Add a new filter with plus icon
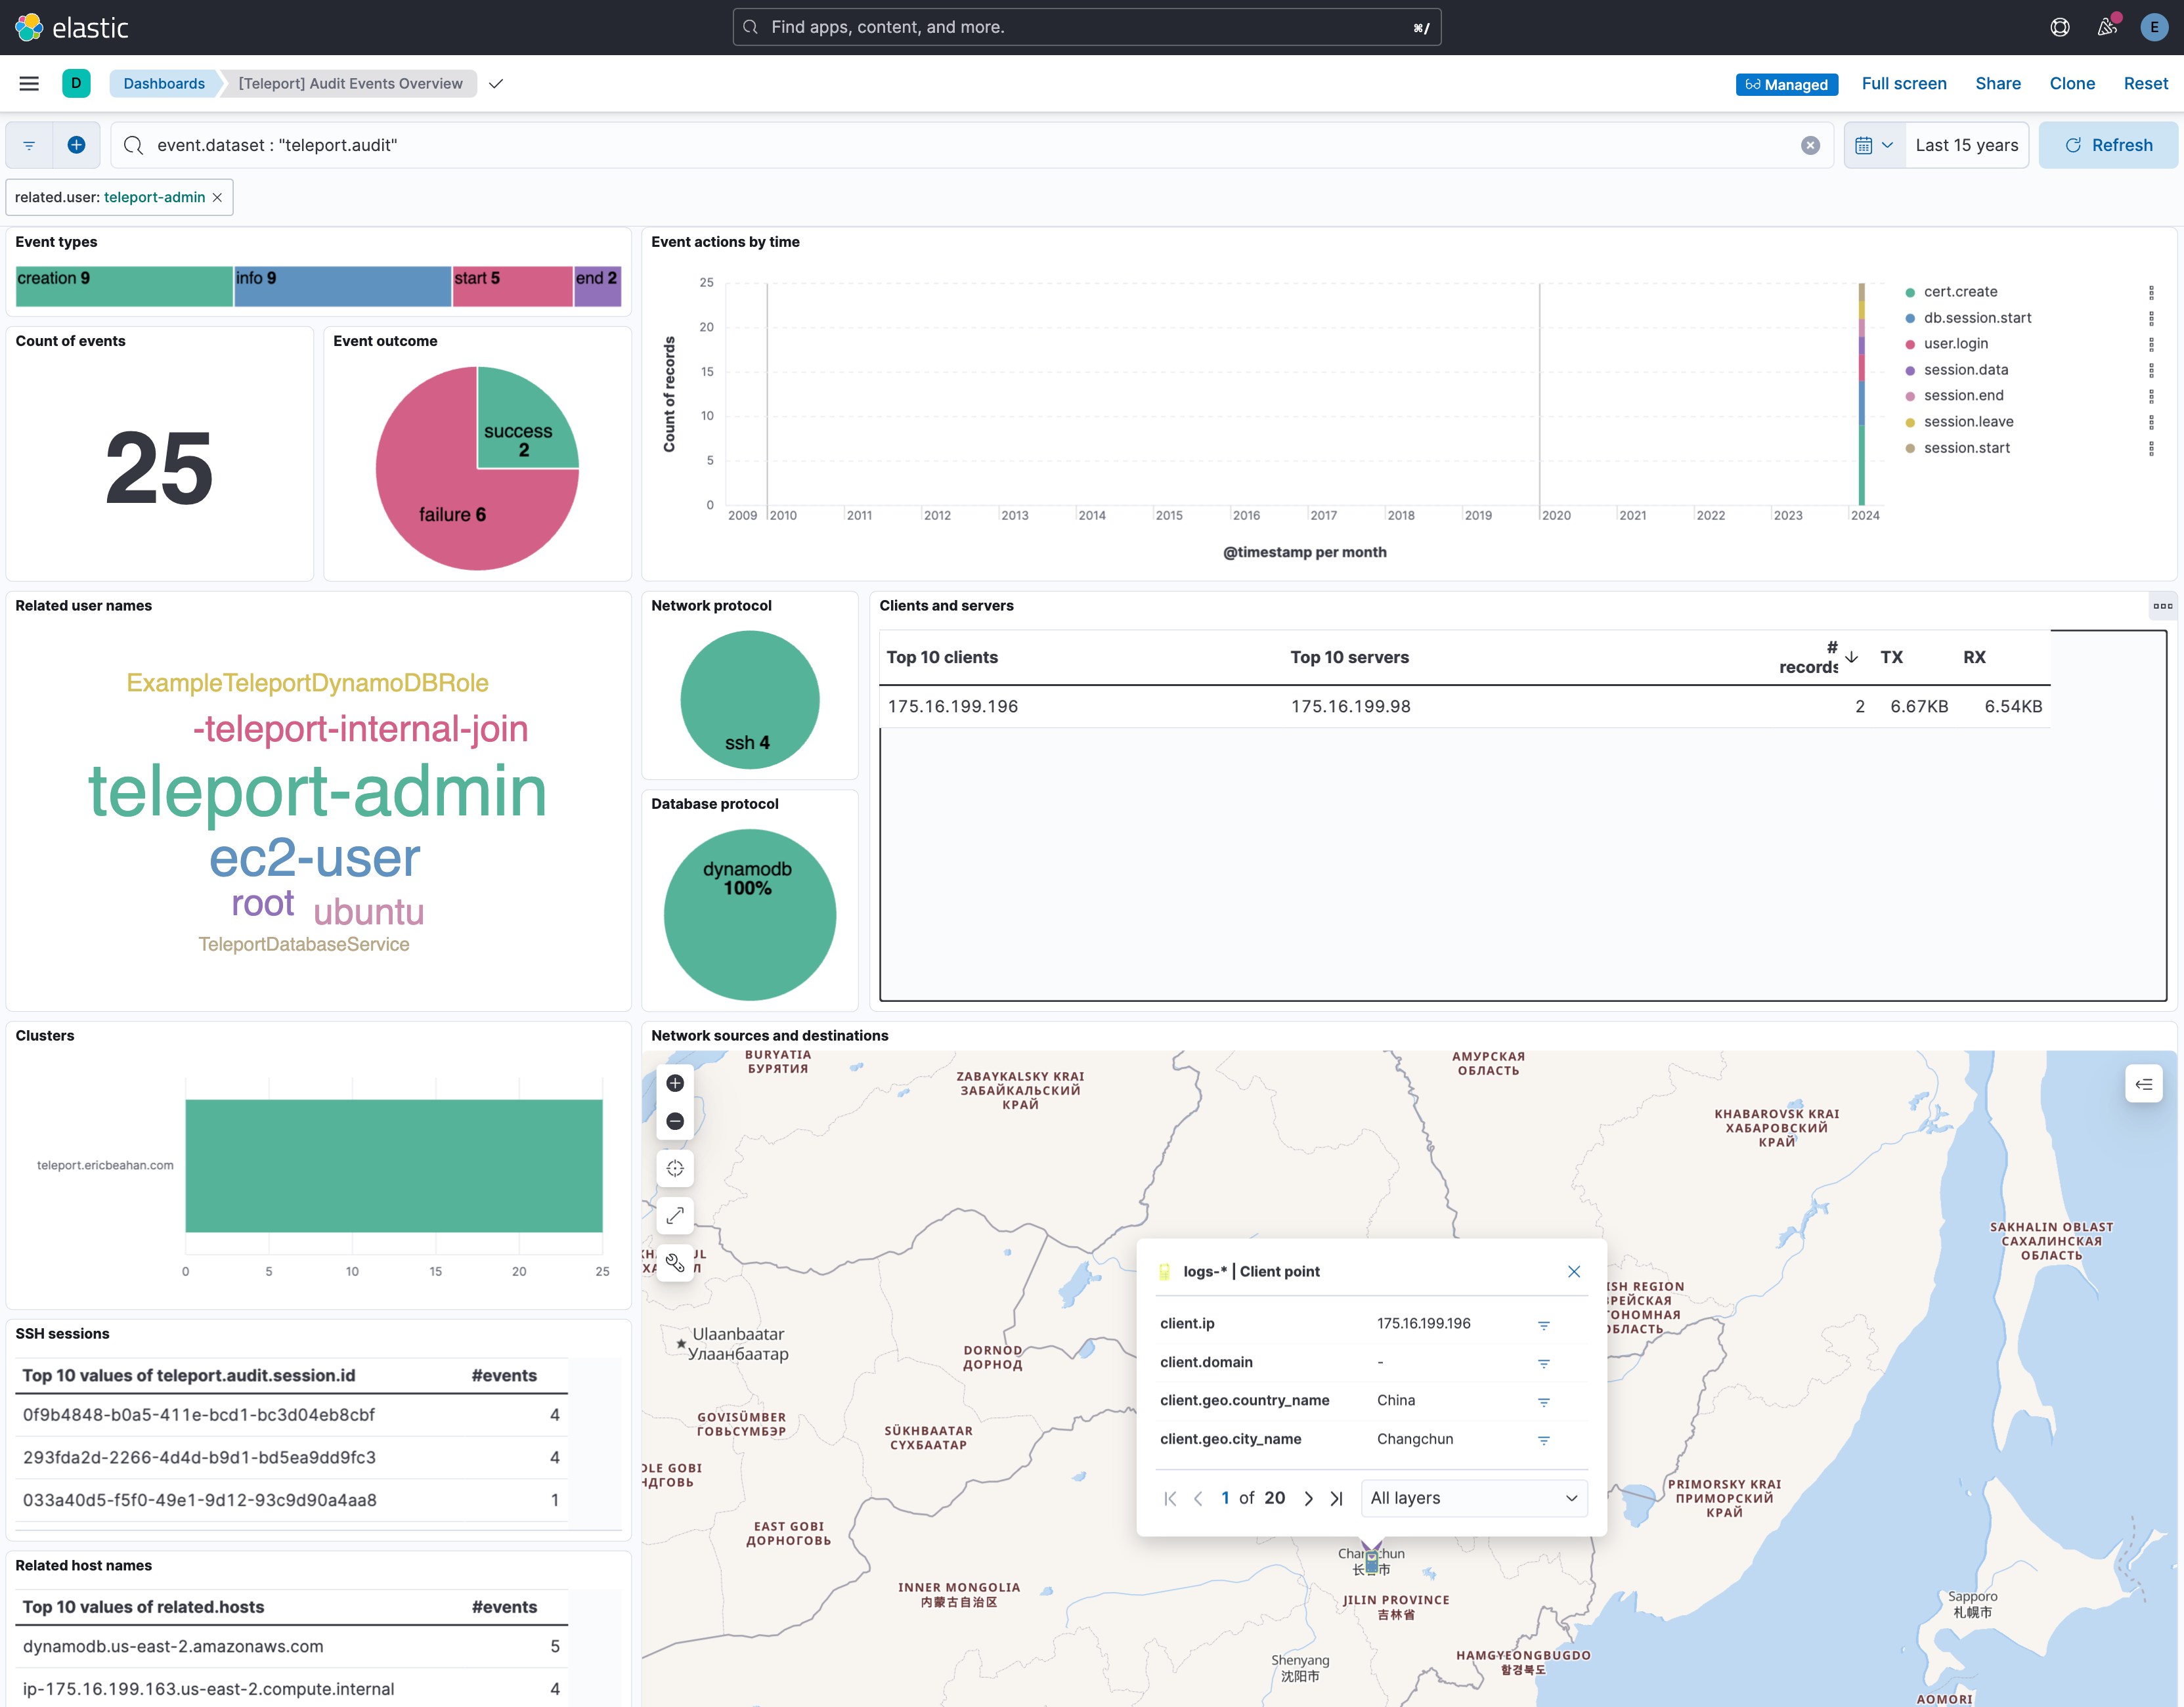This screenshot has height=1707, width=2184. [x=76, y=146]
